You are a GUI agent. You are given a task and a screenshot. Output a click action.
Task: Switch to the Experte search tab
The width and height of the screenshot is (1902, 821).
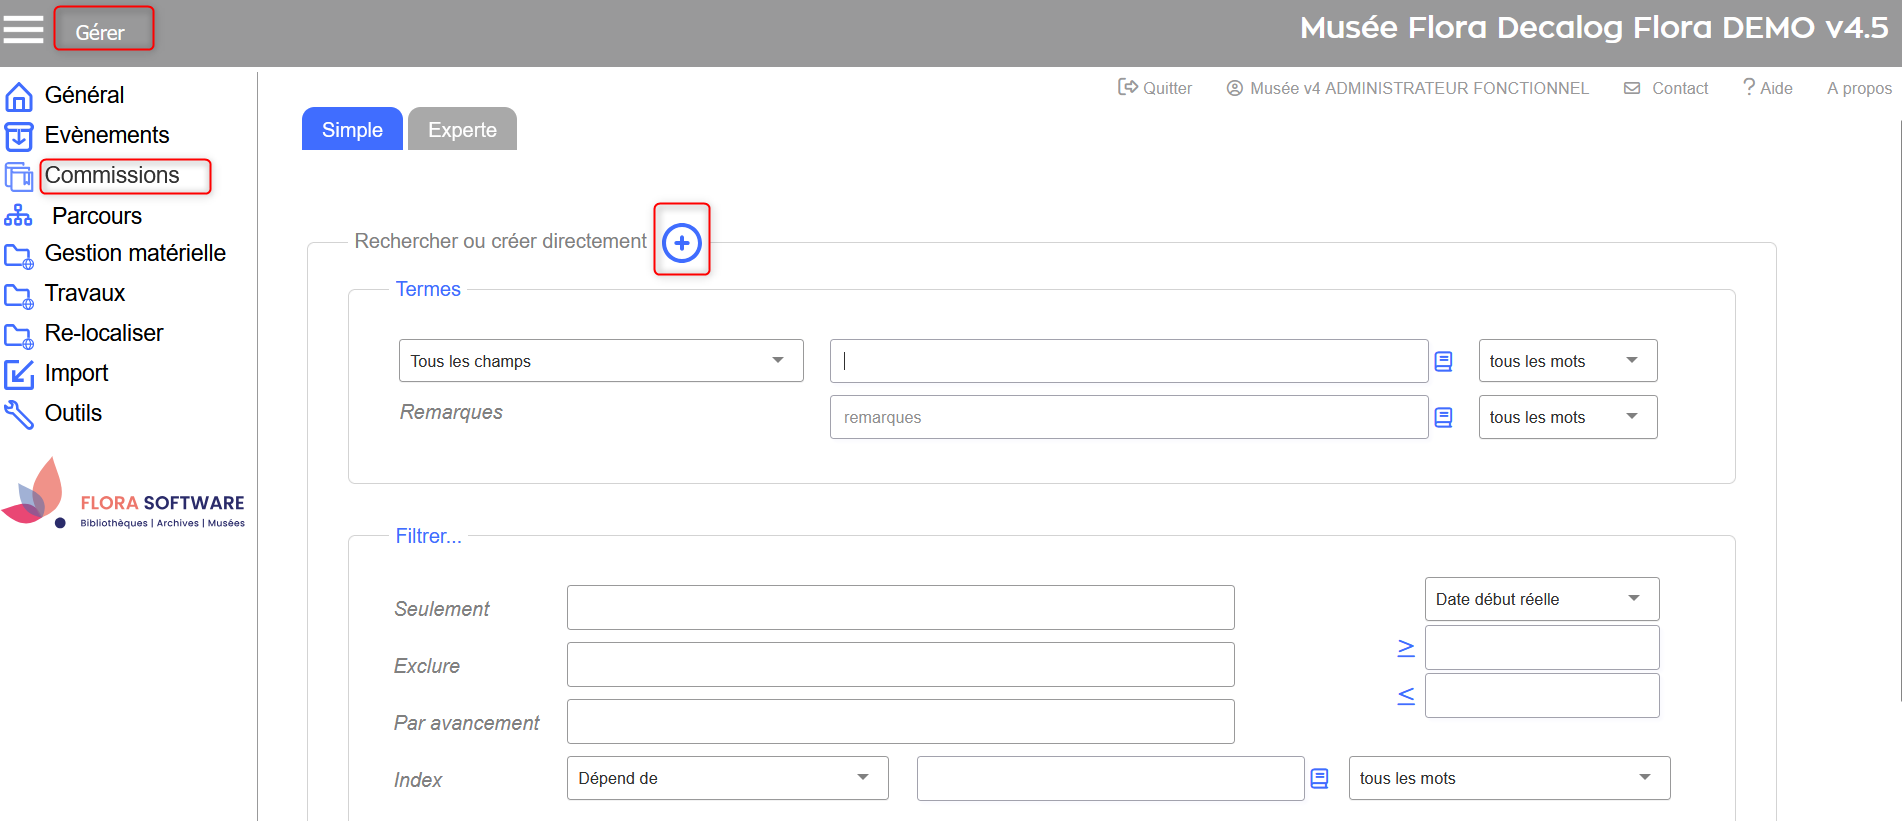[462, 130]
